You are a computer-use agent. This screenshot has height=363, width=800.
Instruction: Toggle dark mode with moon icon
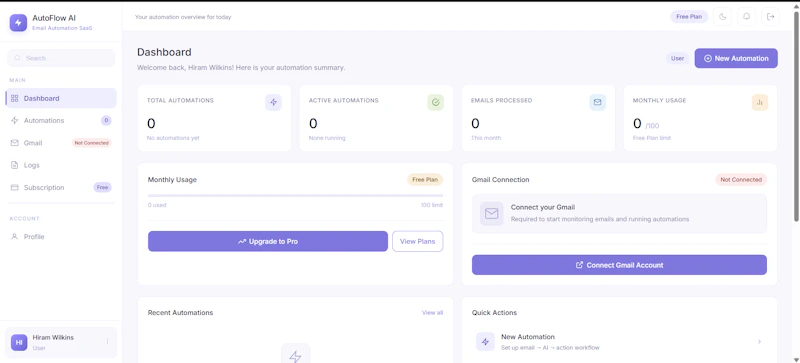pyautogui.click(x=722, y=17)
